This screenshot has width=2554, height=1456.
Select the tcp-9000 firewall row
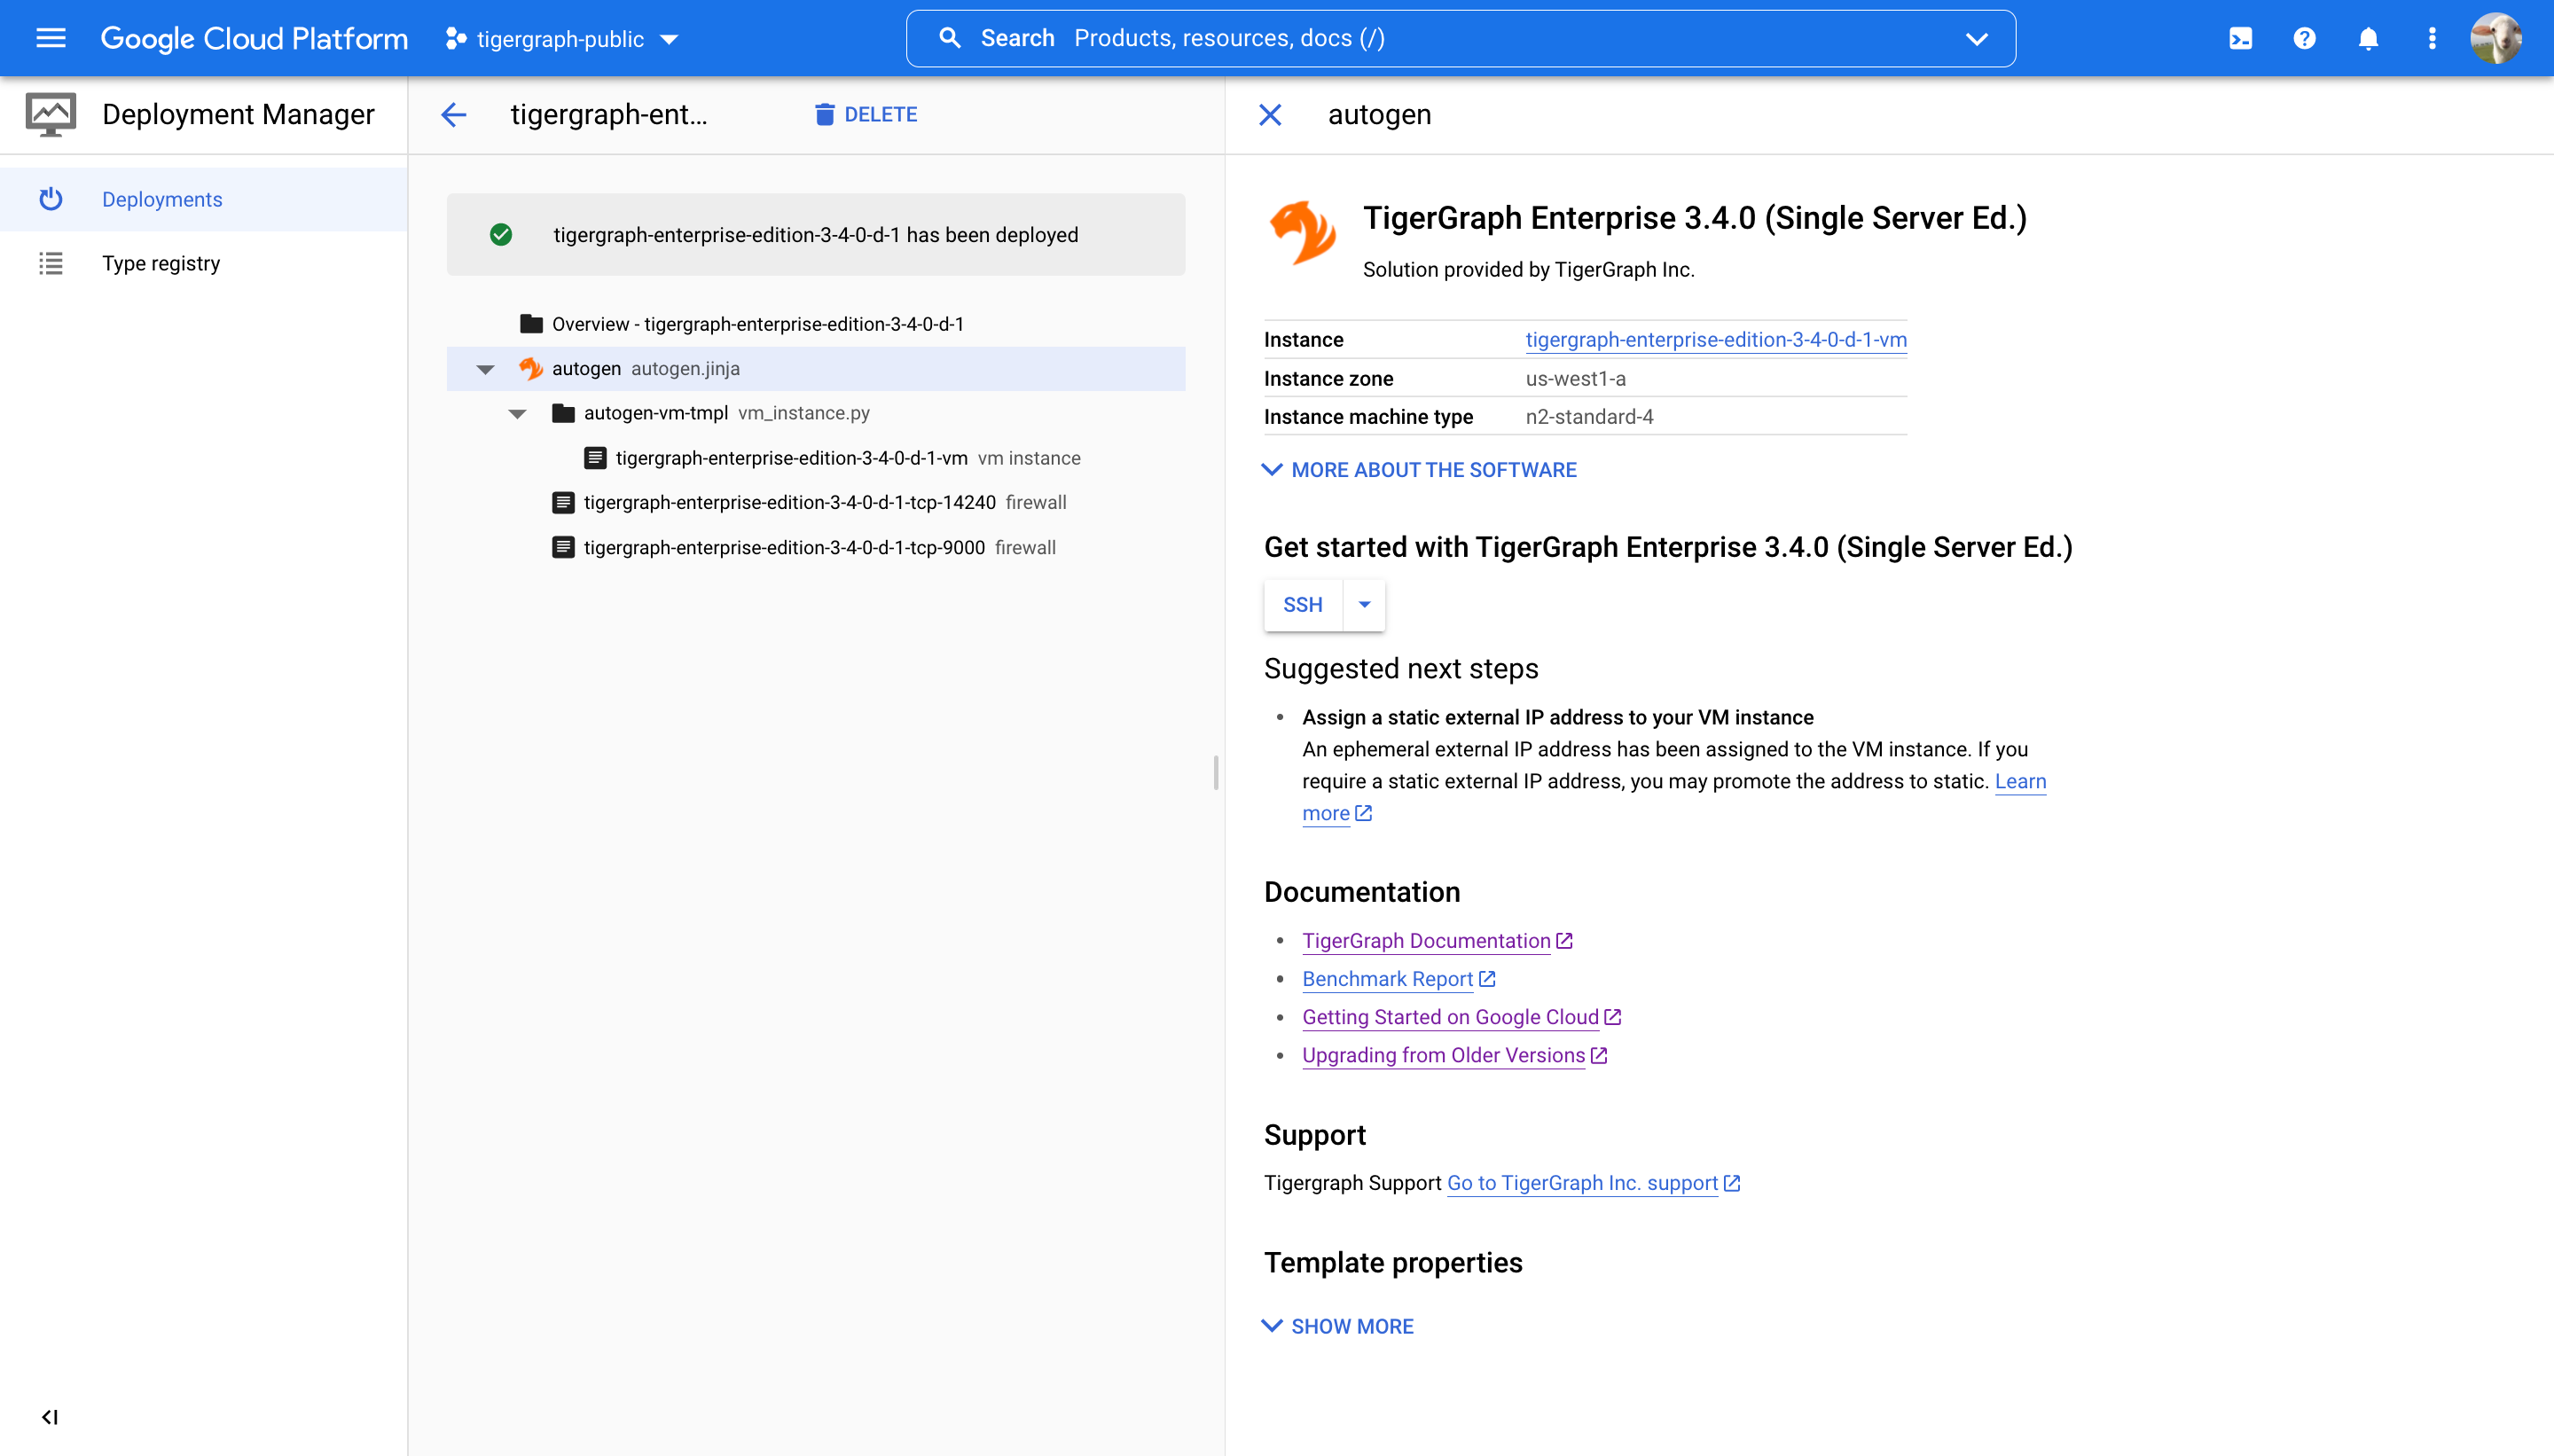tap(816, 547)
